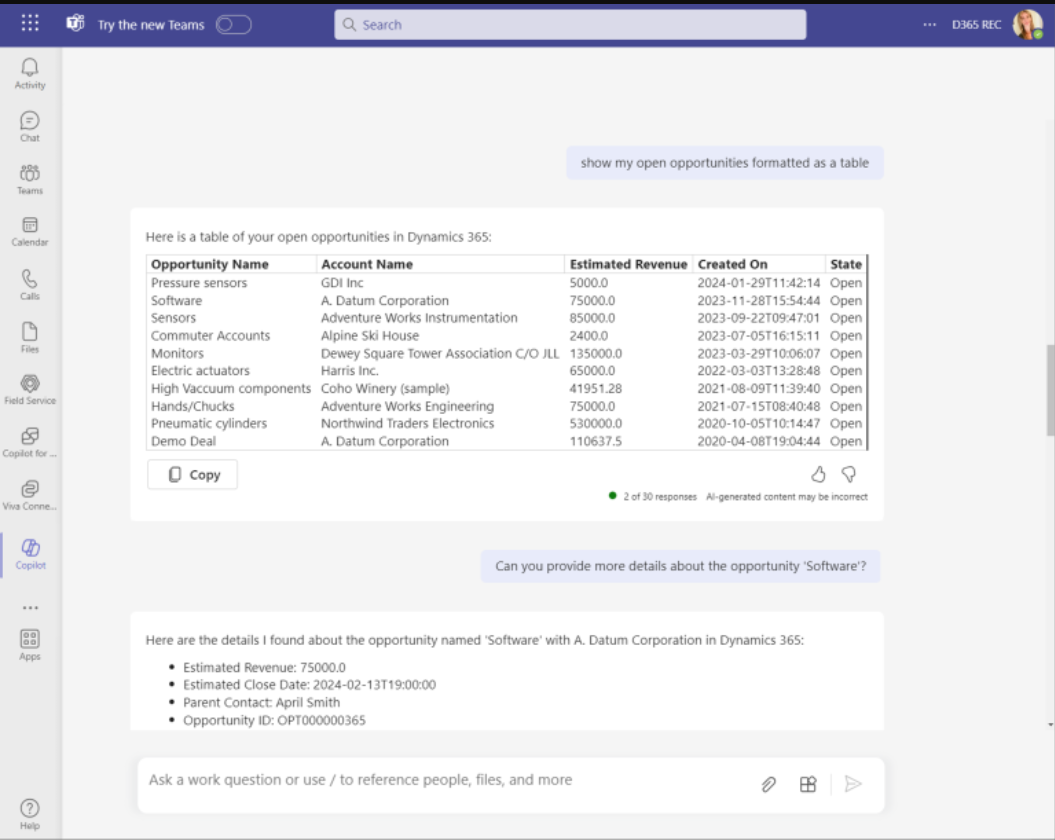Click the Parent Contact: April Smith line
The image size is (1055, 840).
click(x=261, y=702)
